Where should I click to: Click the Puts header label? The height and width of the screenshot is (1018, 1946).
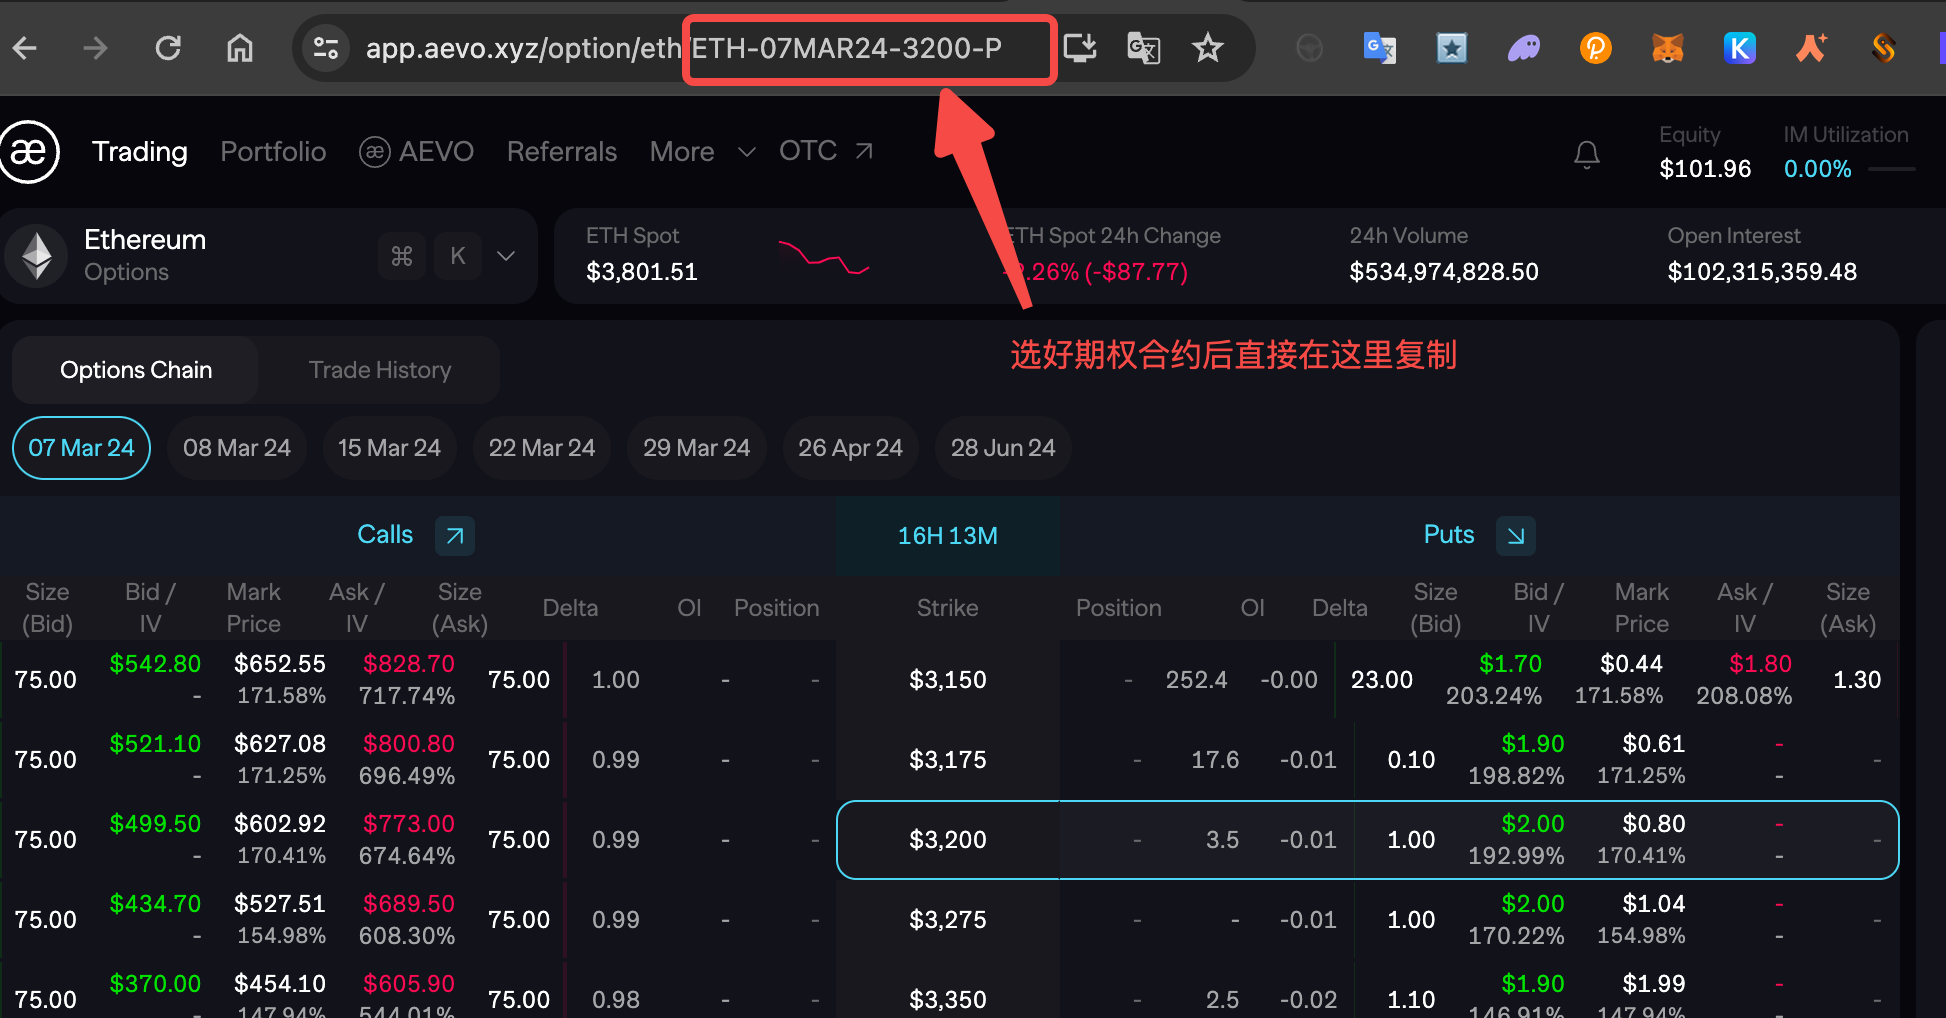click(x=1449, y=535)
